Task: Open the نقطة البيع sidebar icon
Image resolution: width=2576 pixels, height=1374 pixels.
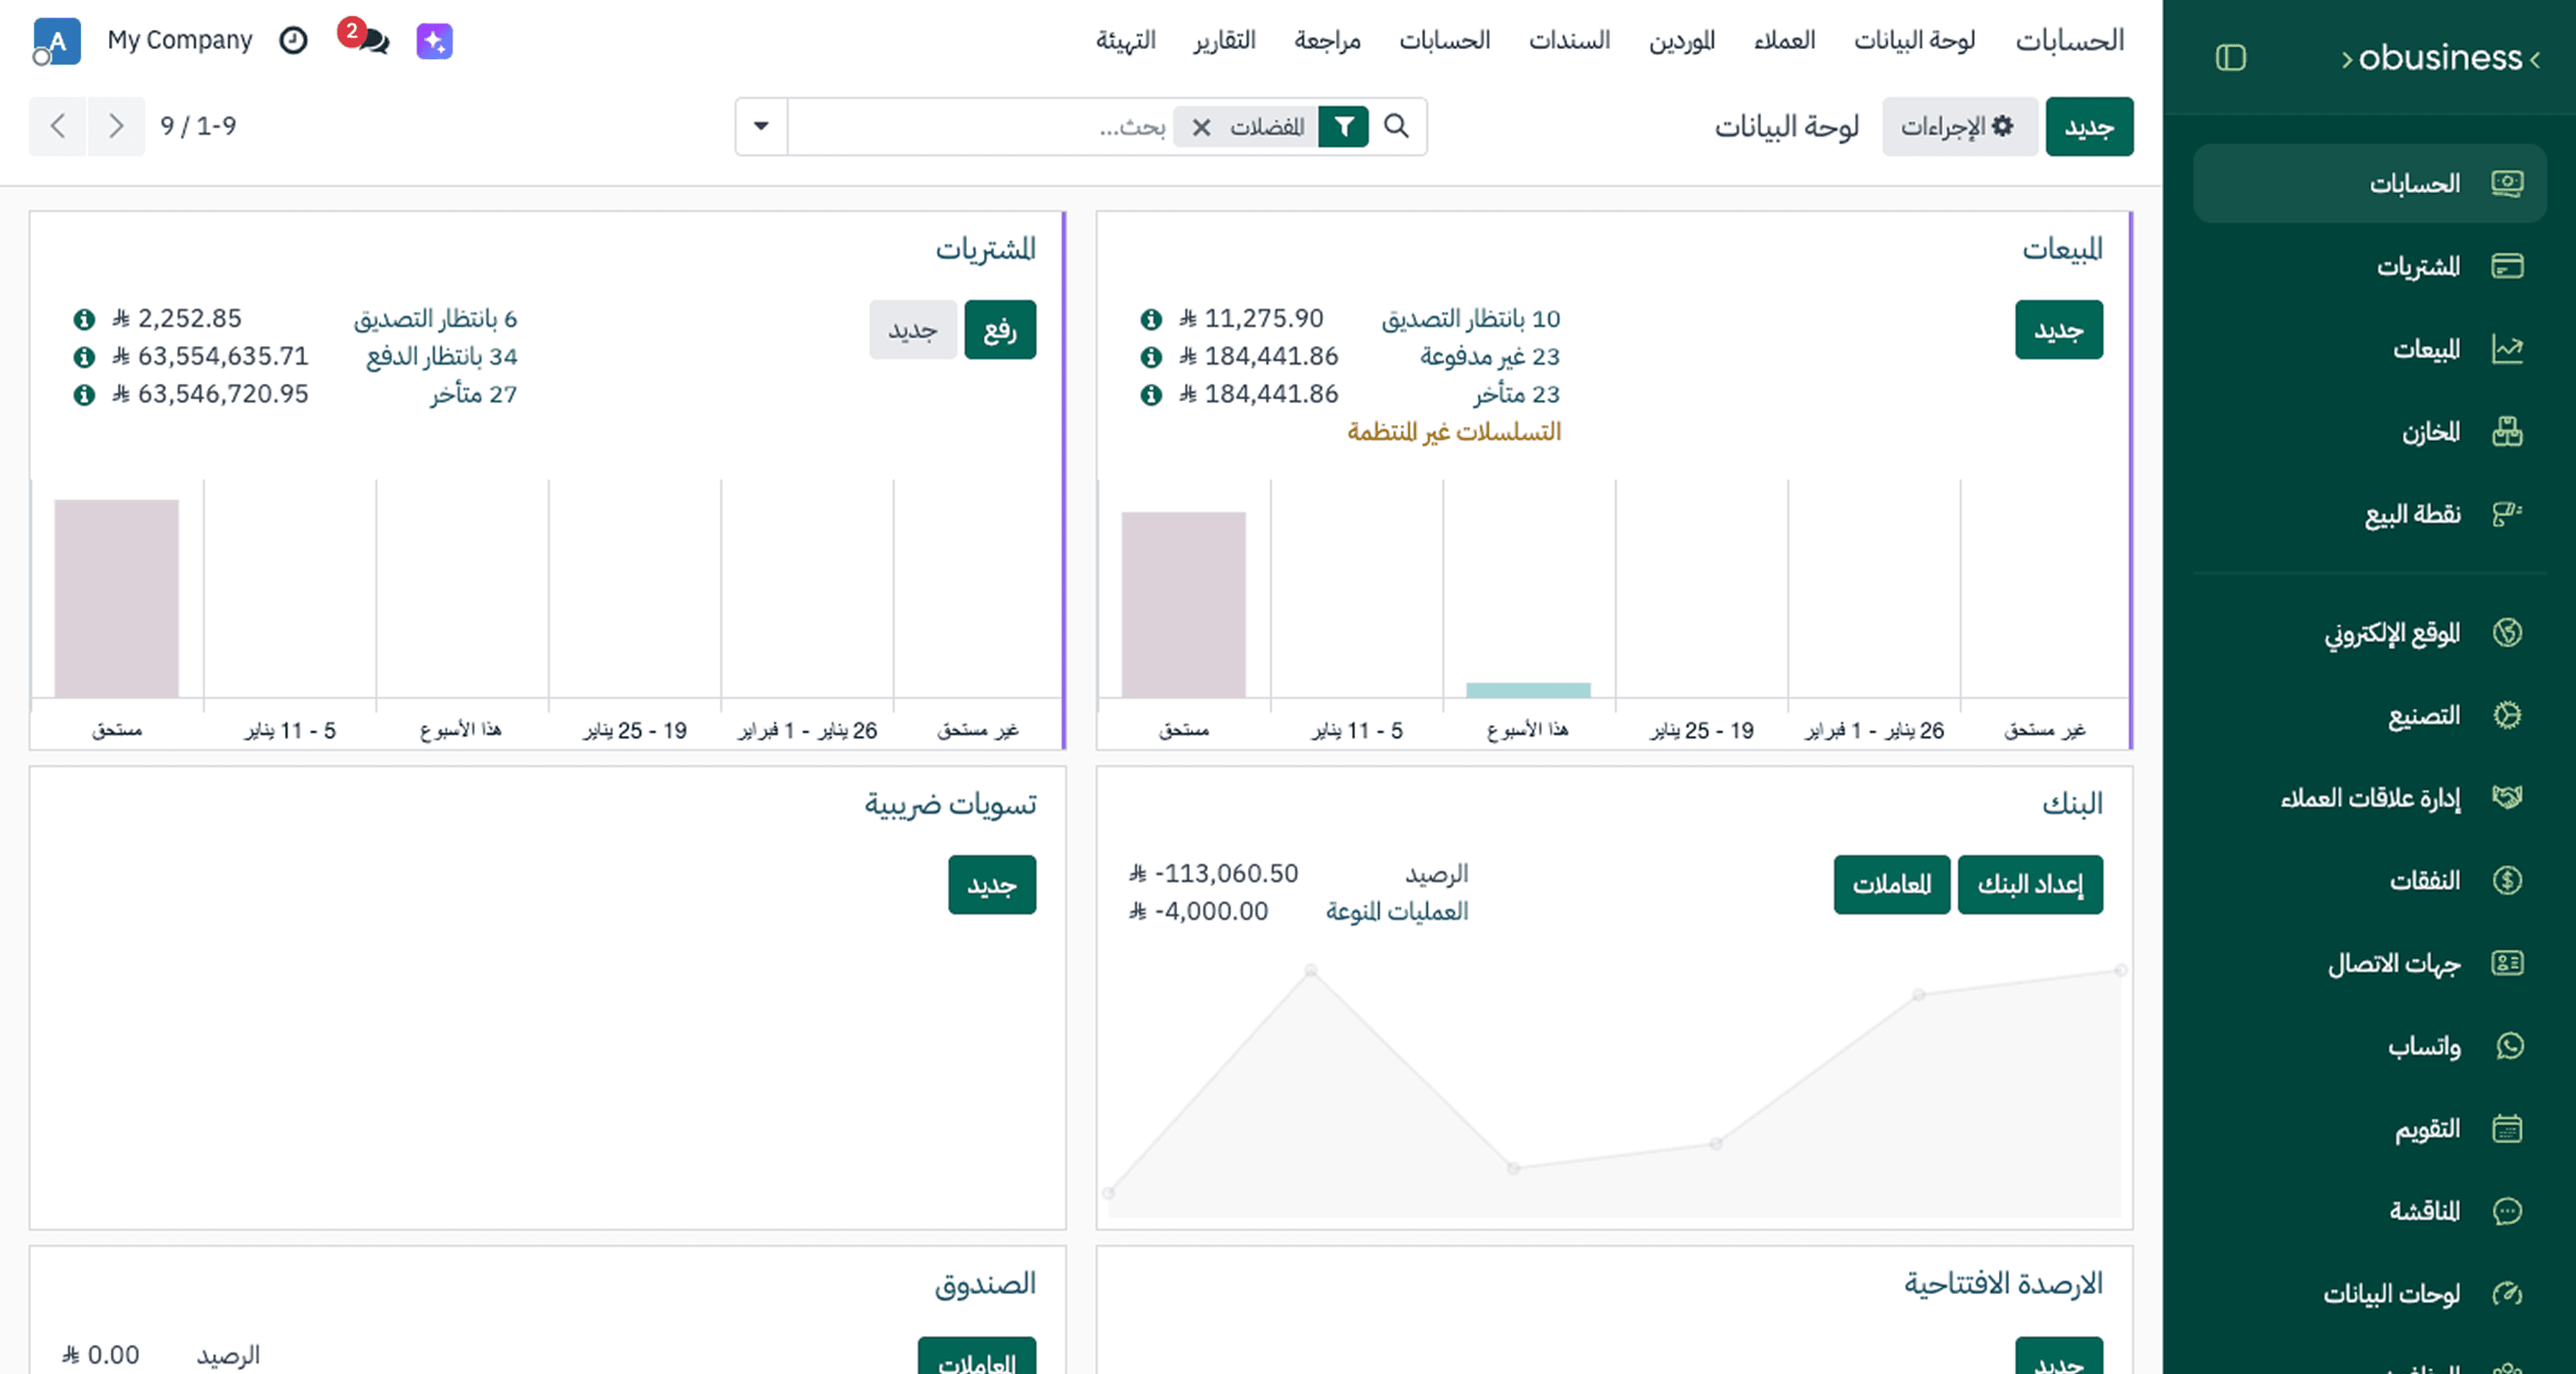Action: point(2507,514)
